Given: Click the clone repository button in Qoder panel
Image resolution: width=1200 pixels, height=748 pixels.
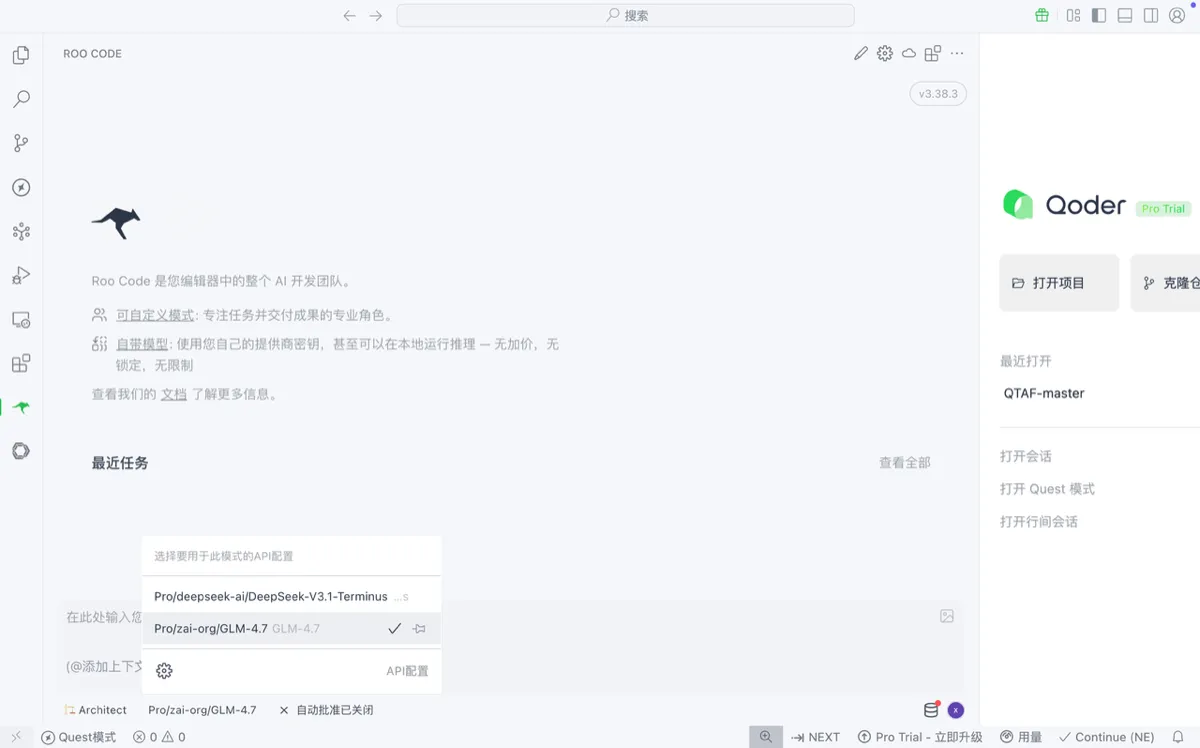Looking at the screenshot, I should pyautogui.click(x=1165, y=283).
